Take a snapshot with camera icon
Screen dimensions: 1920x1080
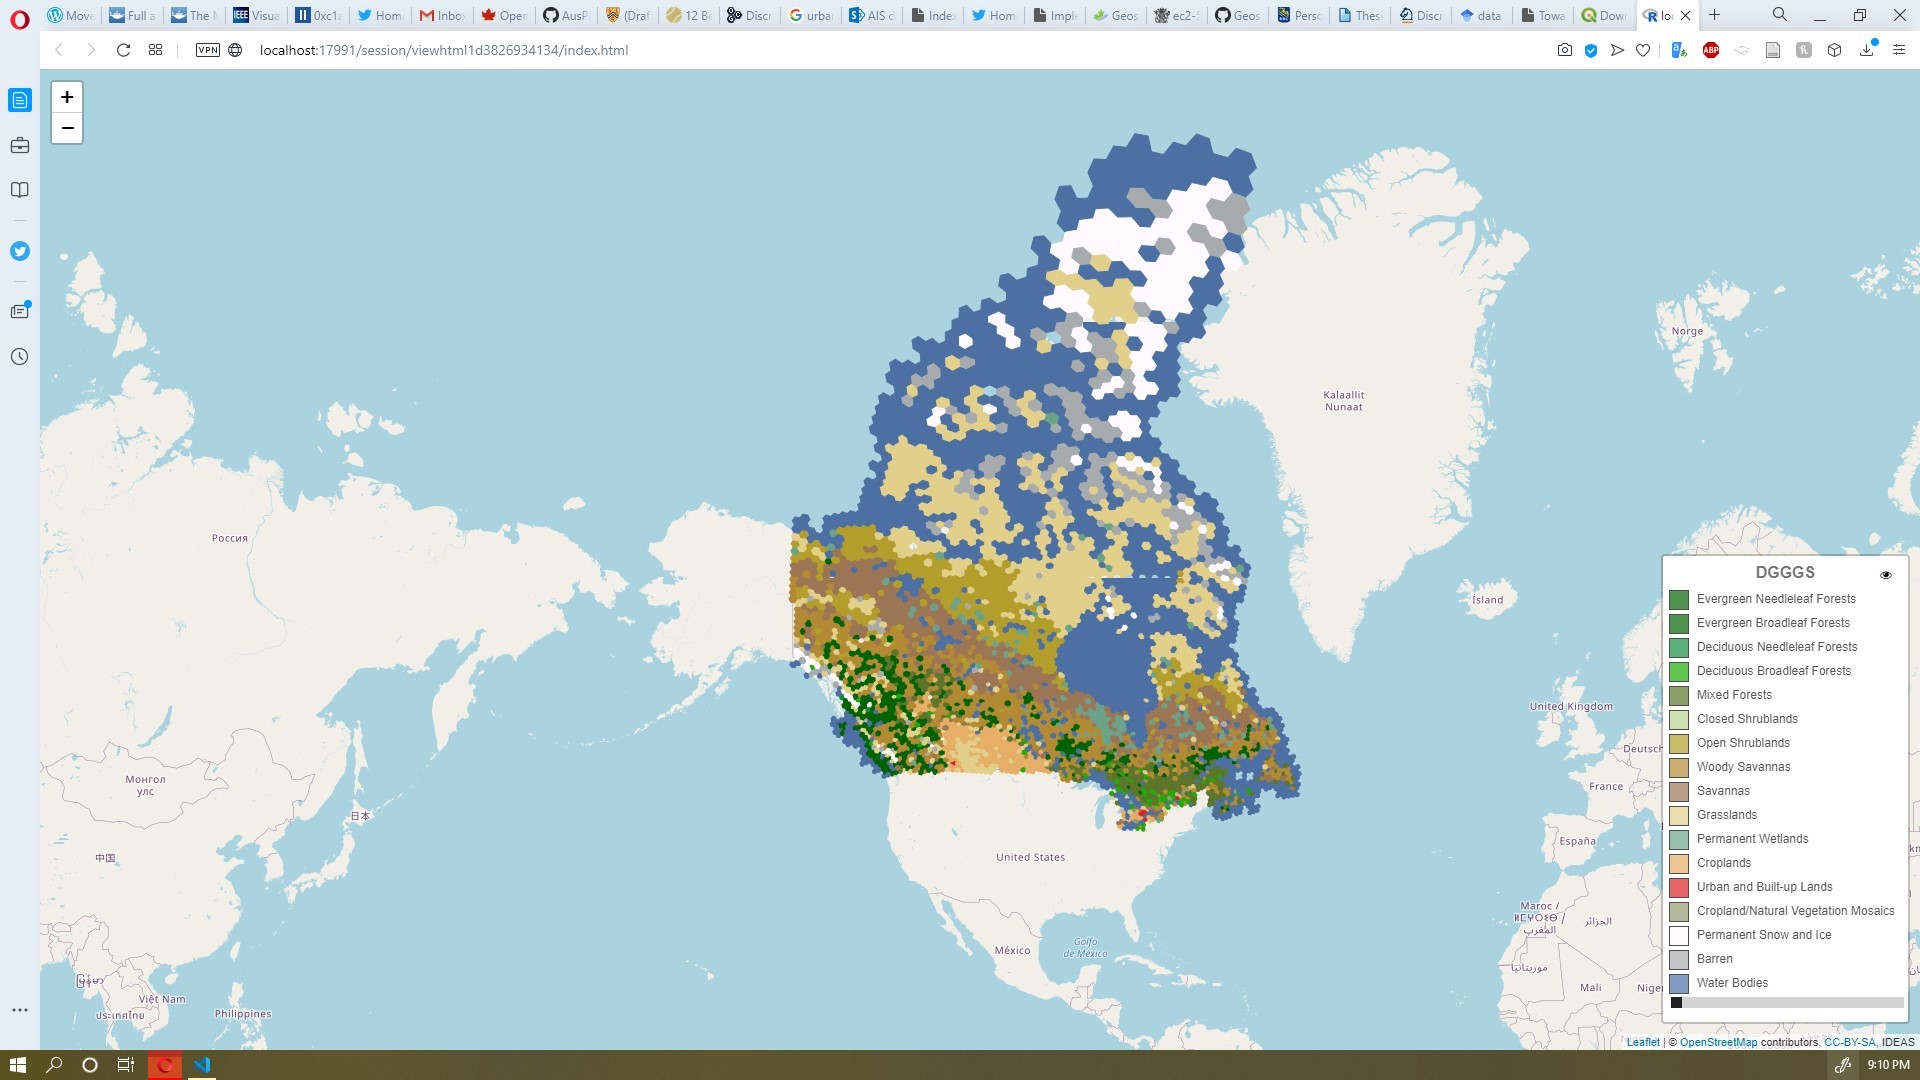1565,50
